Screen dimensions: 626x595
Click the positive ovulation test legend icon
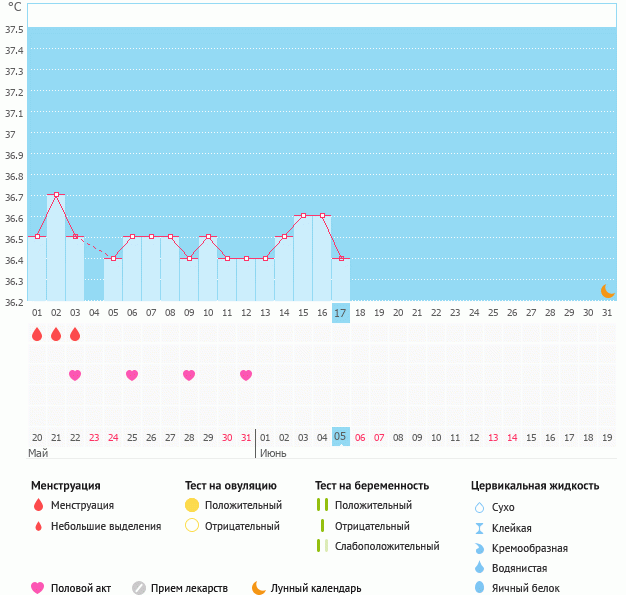pos(192,505)
